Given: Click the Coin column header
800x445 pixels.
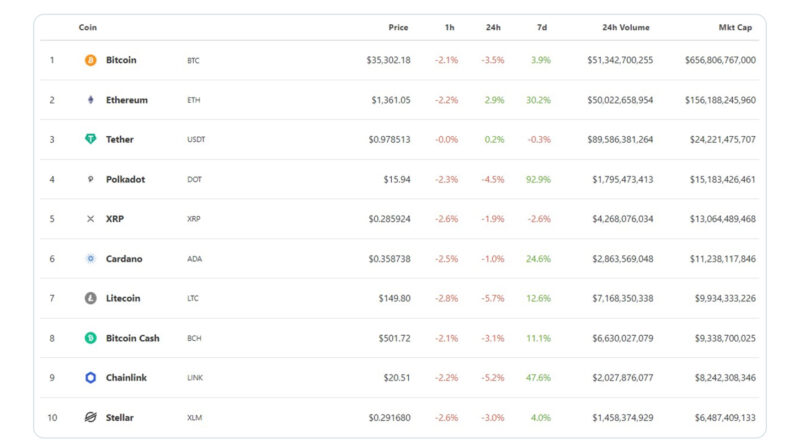Looking at the screenshot, I should tap(88, 27).
